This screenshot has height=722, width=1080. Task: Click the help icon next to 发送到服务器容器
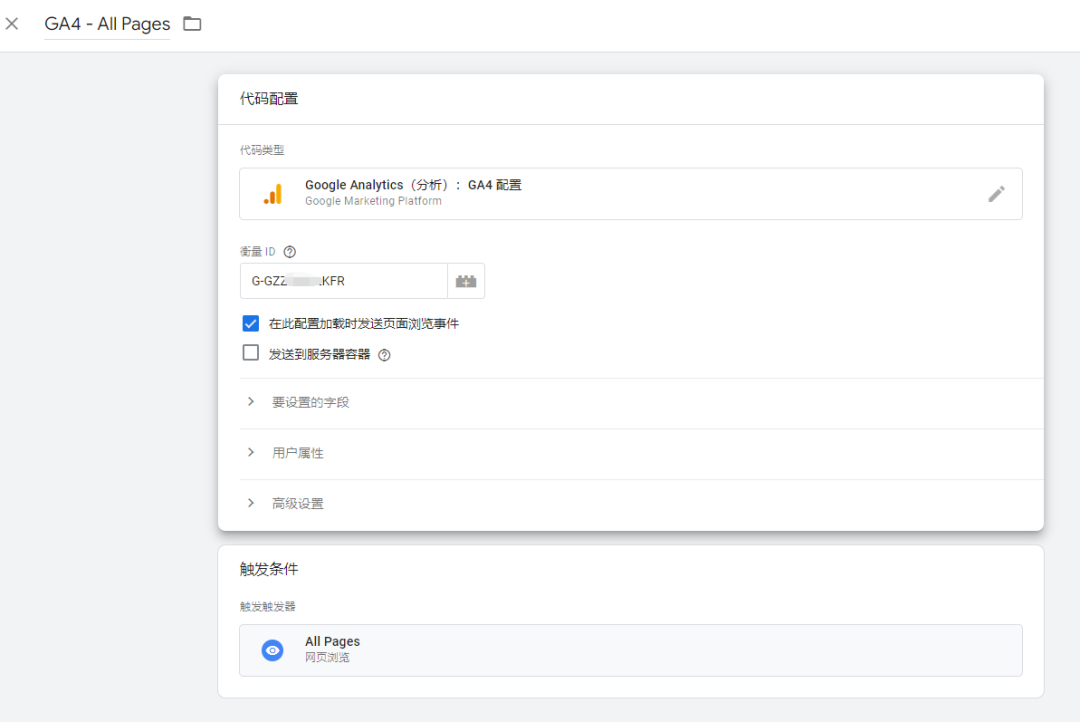[384, 352]
